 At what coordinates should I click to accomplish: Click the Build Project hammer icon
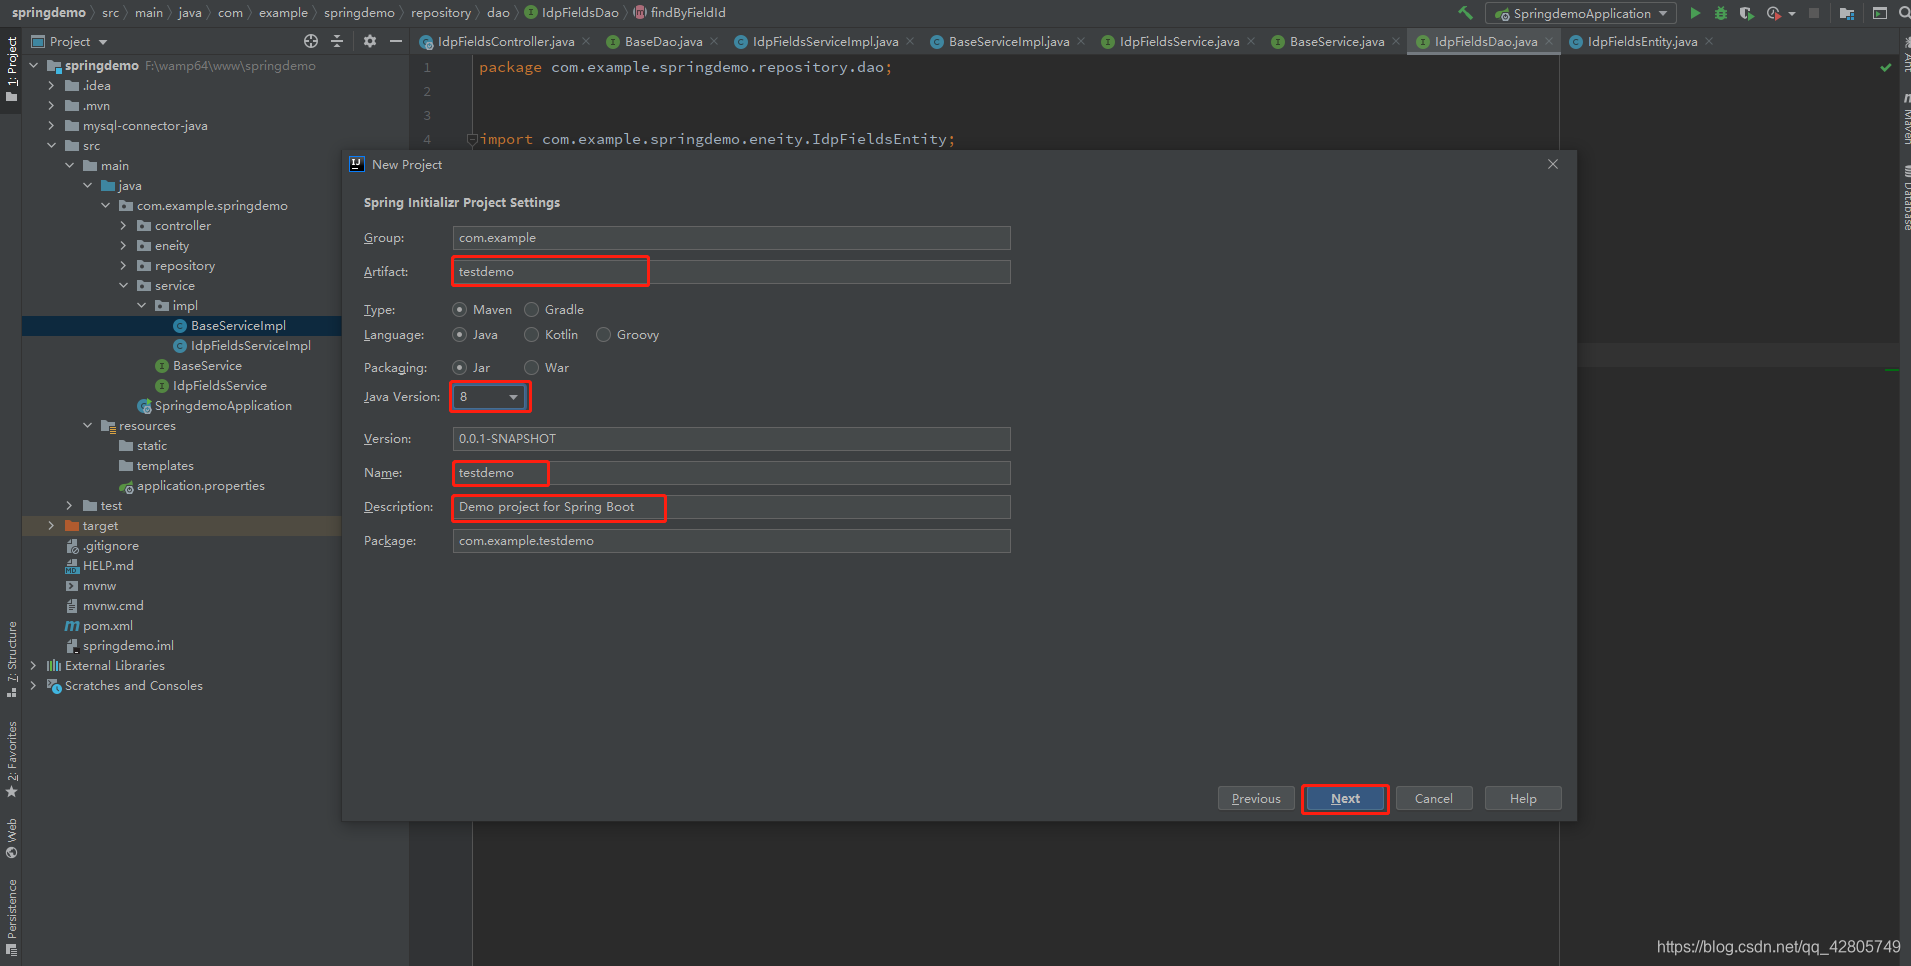pos(1465,13)
